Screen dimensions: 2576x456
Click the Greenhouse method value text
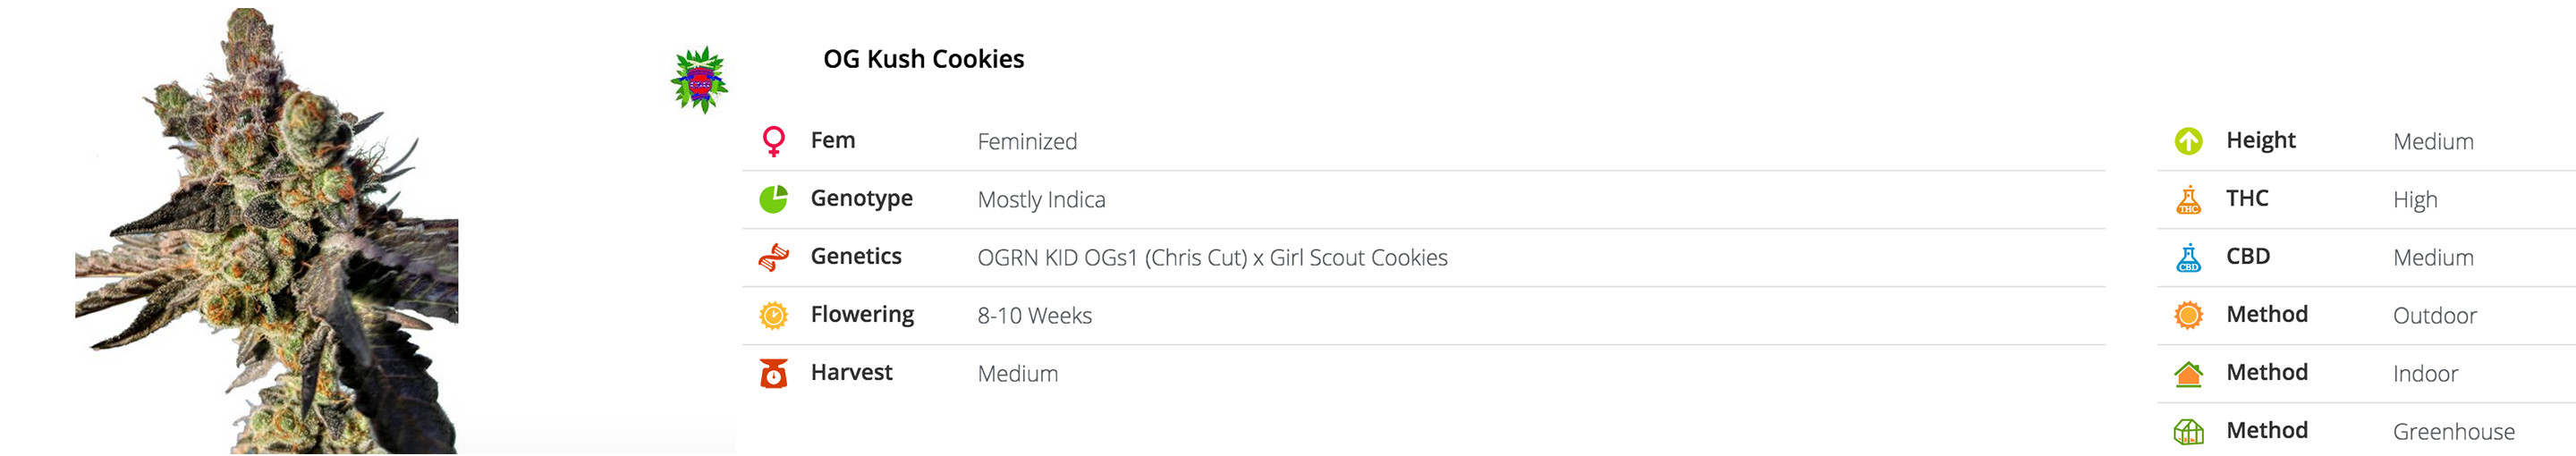tap(2453, 432)
